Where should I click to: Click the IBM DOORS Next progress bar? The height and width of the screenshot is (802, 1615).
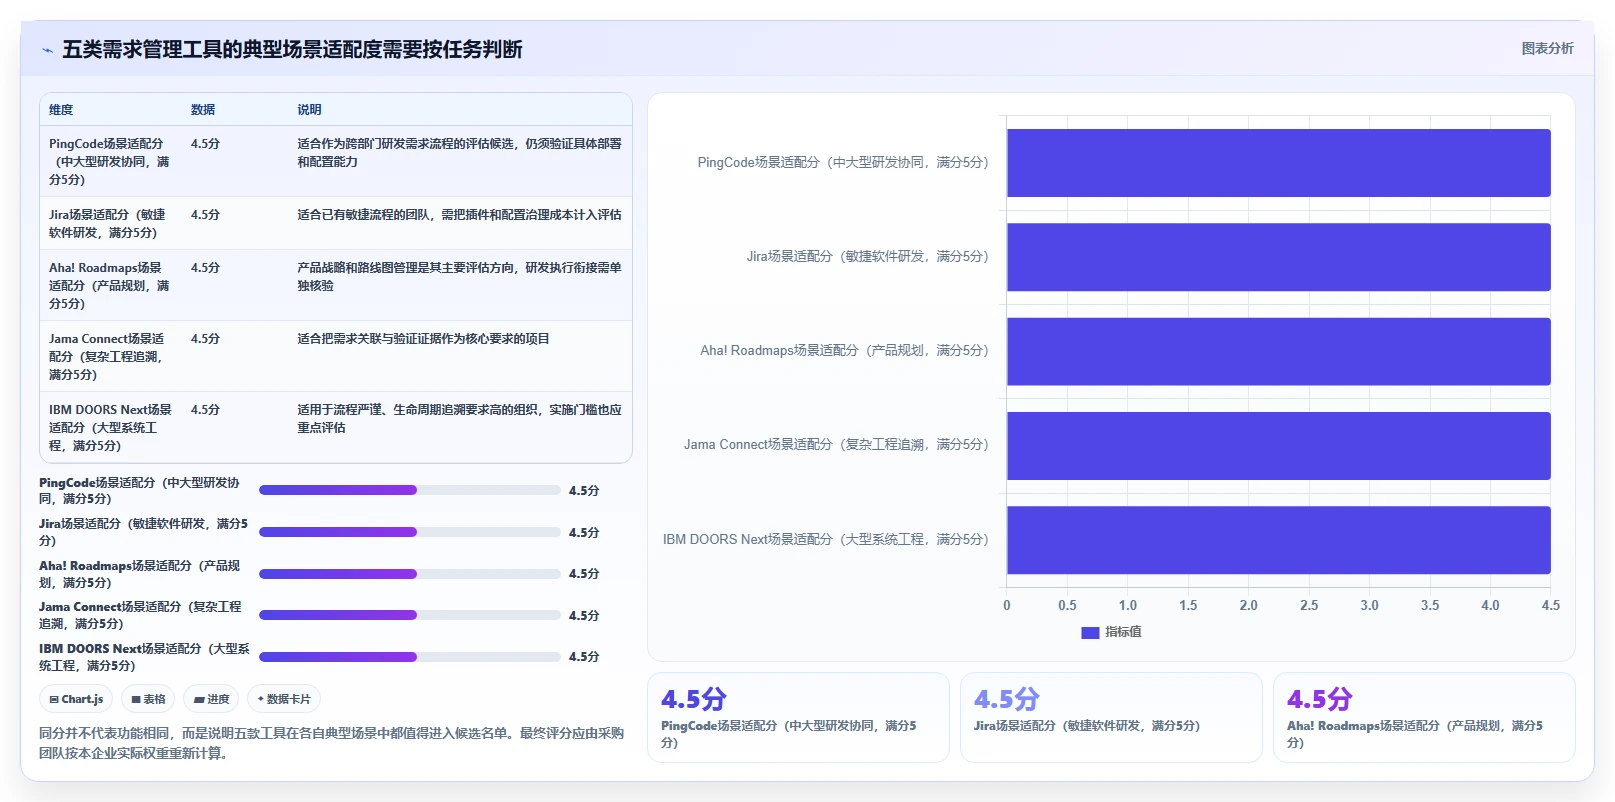pos(410,657)
